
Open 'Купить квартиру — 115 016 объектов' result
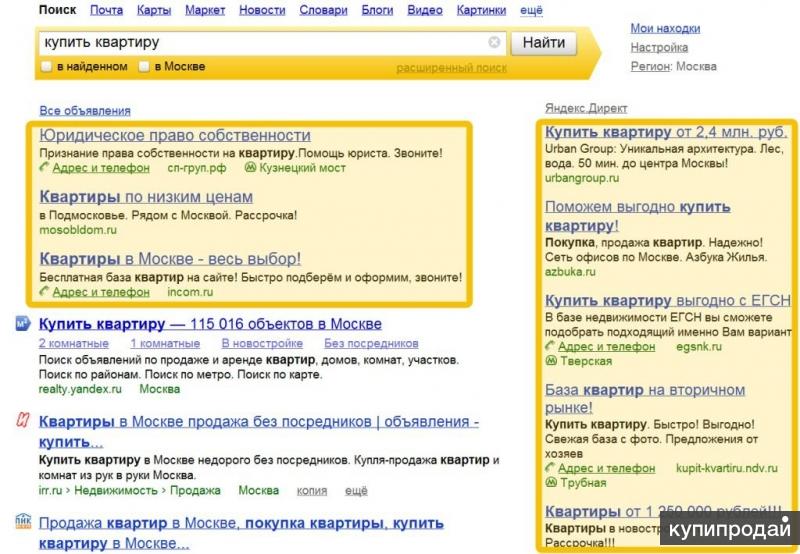[210, 324]
